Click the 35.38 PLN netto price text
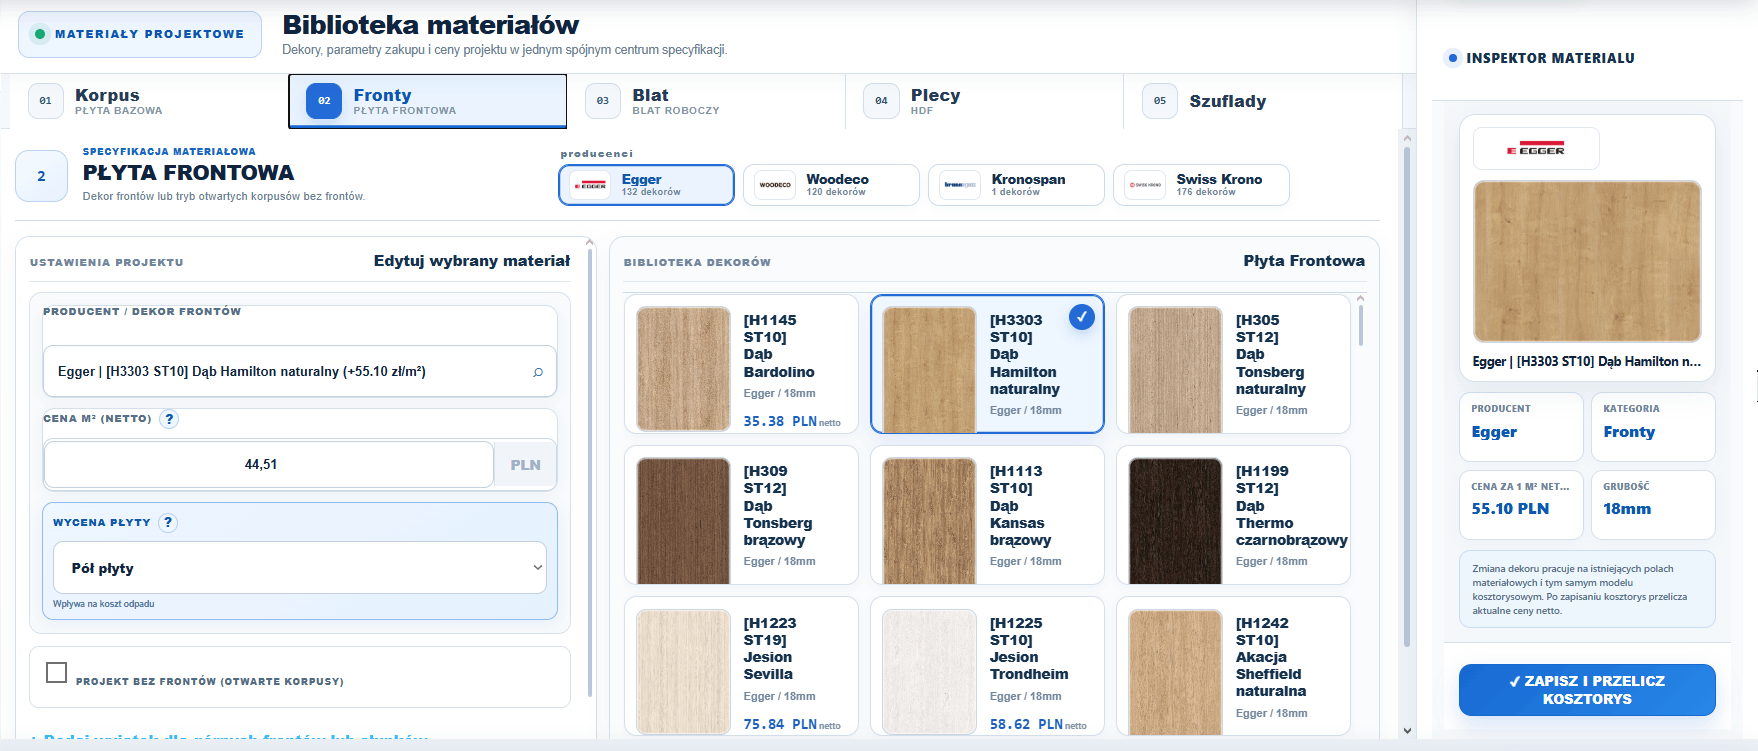Image resolution: width=1758 pixels, height=751 pixels. 792,422
